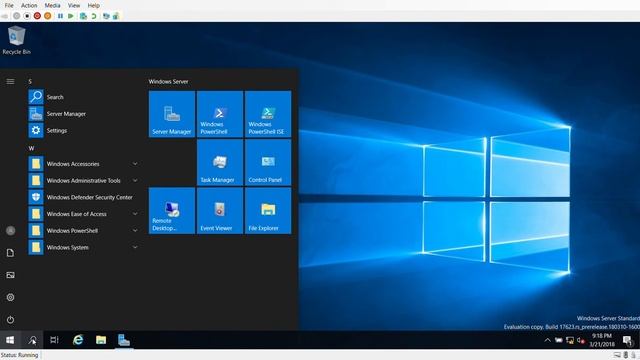Click the Windows Start button on taskbar
The width and height of the screenshot is (640, 360).
point(10,340)
